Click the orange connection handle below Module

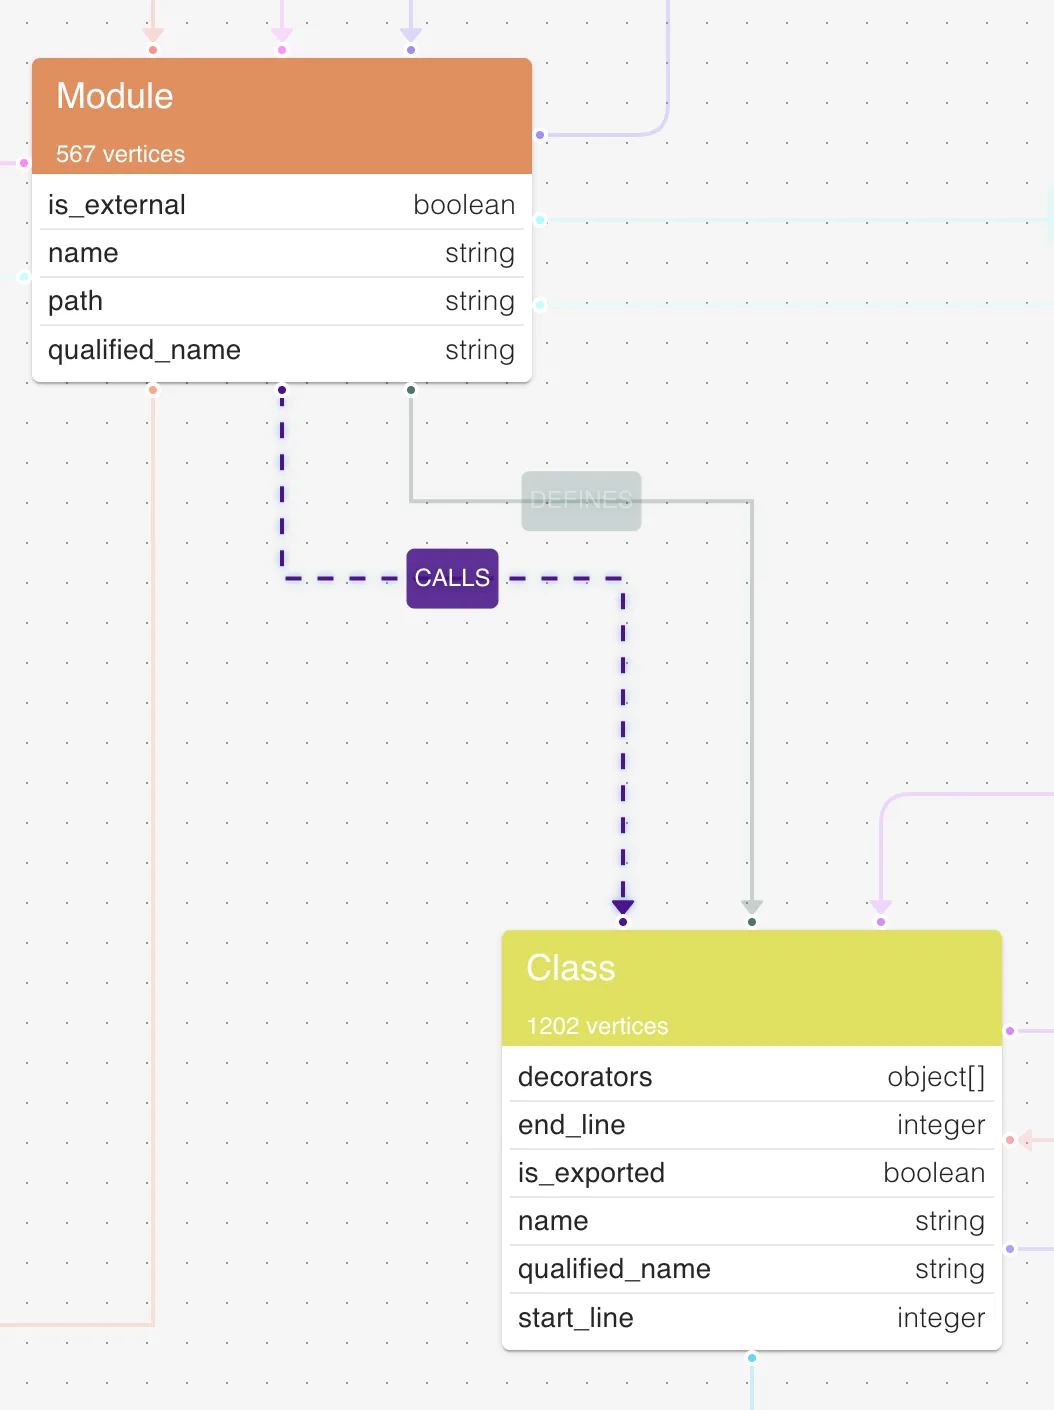tap(153, 390)
